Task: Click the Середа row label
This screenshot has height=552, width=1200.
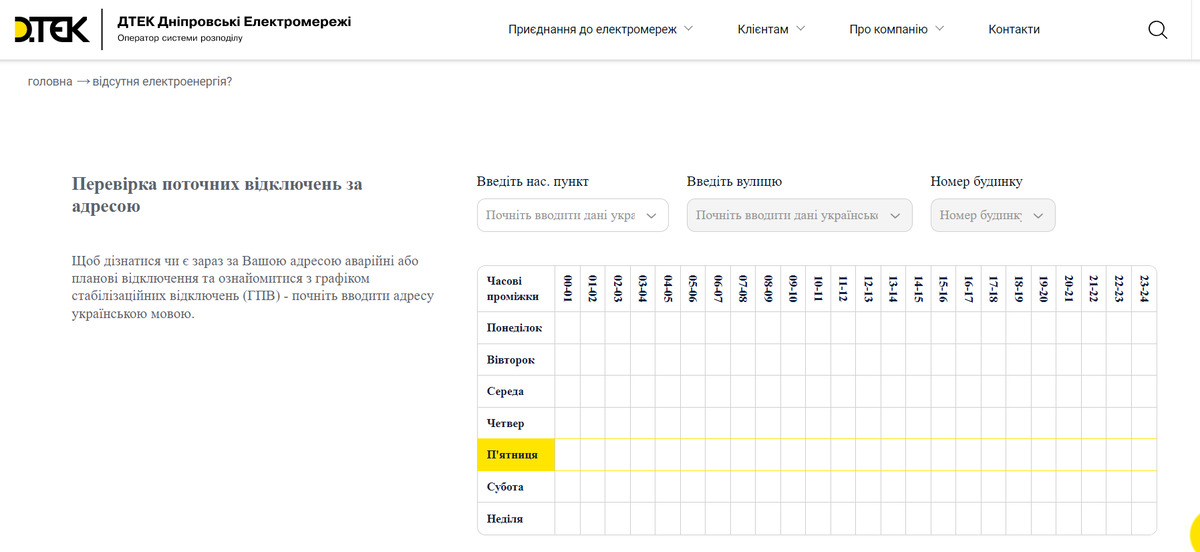Action: (x=505, y=391)
